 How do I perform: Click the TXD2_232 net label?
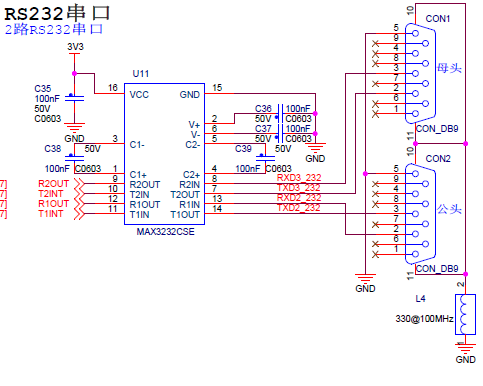pyautogui.click(x=299, y=208)
